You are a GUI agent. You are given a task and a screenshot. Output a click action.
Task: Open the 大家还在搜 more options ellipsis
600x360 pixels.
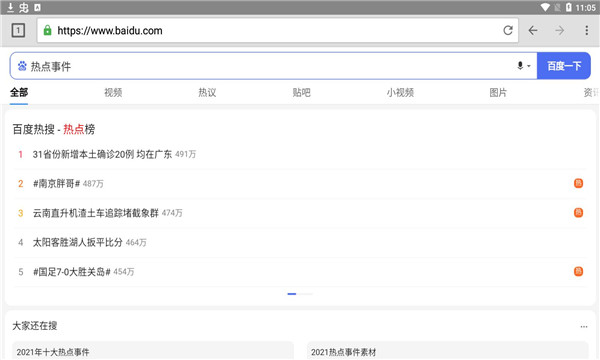point(584,326)
